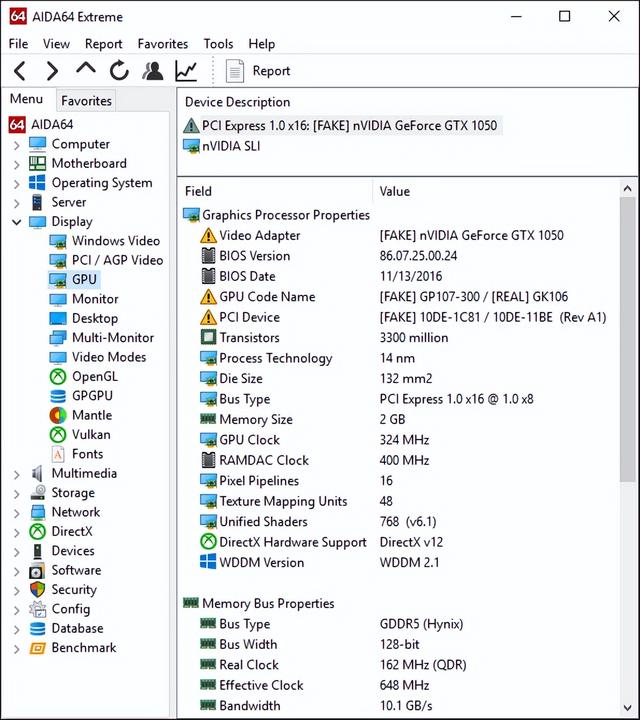Expand the Devices tree node
Viewport: 640px width, 720px height.
click(x=17, y=552)
